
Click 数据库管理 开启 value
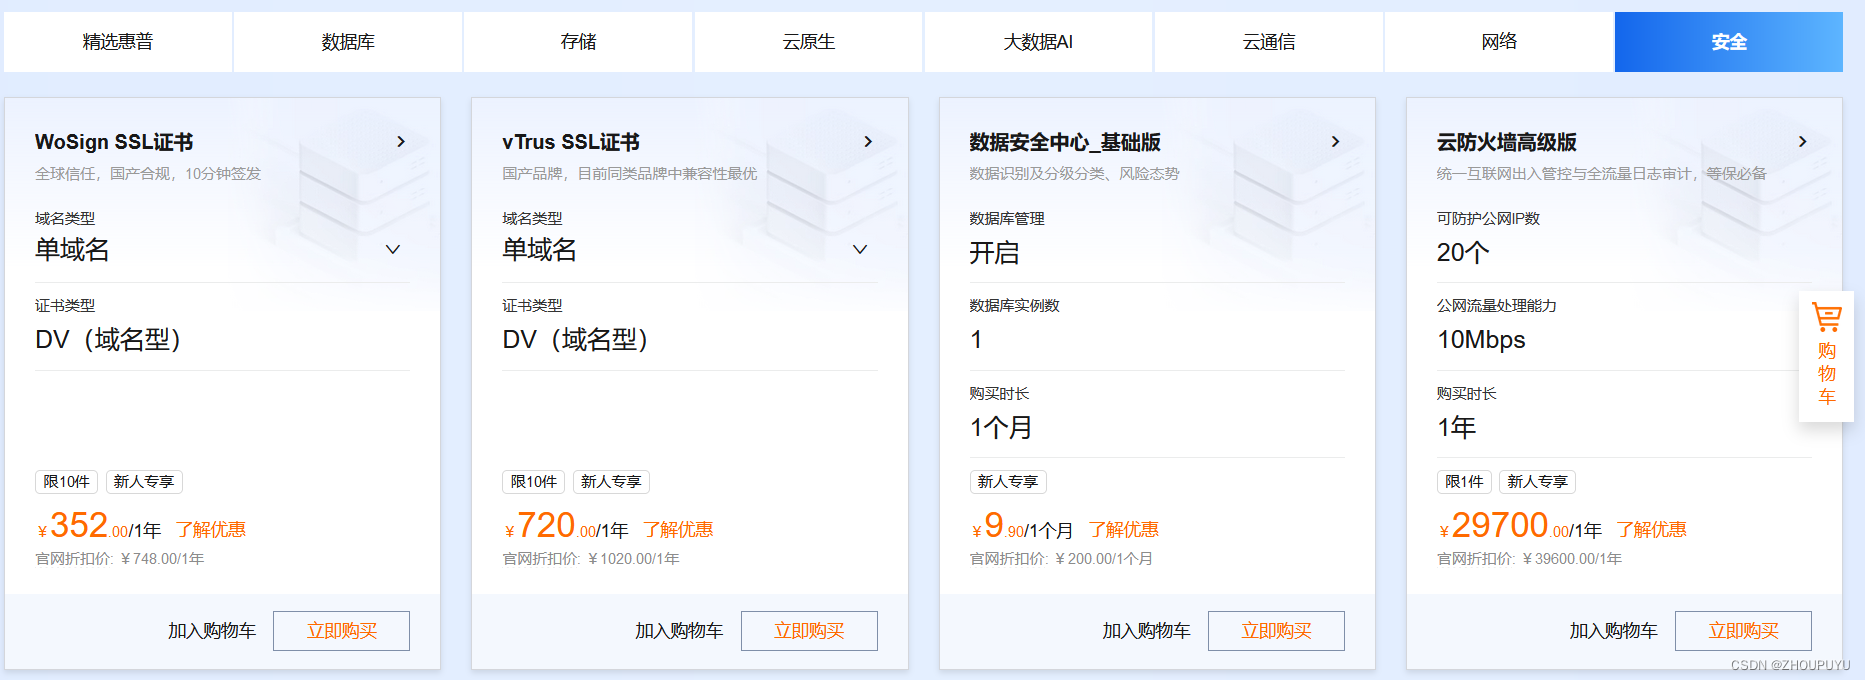(994, 253)
